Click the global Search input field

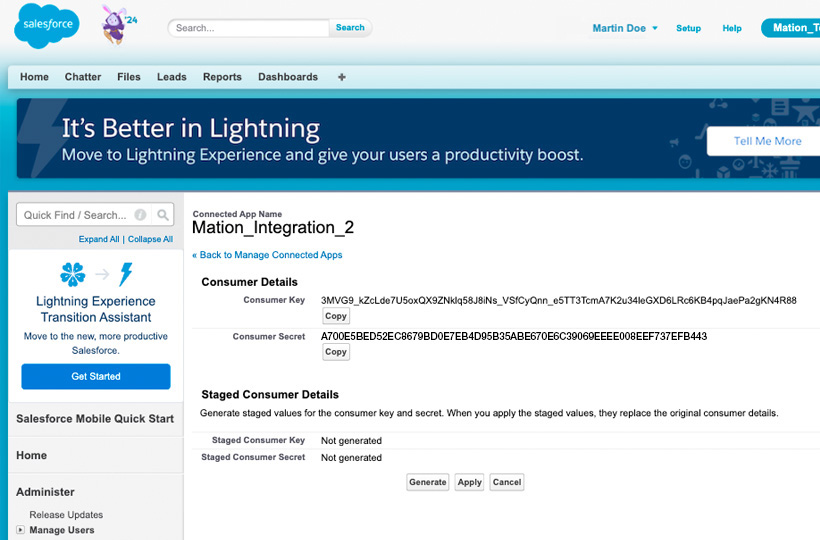248,28
